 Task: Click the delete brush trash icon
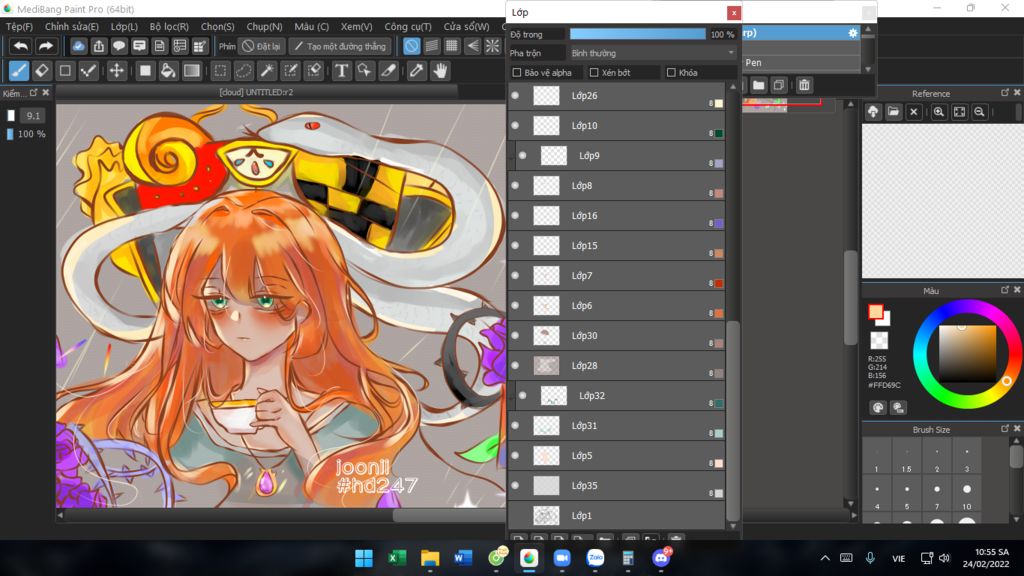tap(805, 85)
